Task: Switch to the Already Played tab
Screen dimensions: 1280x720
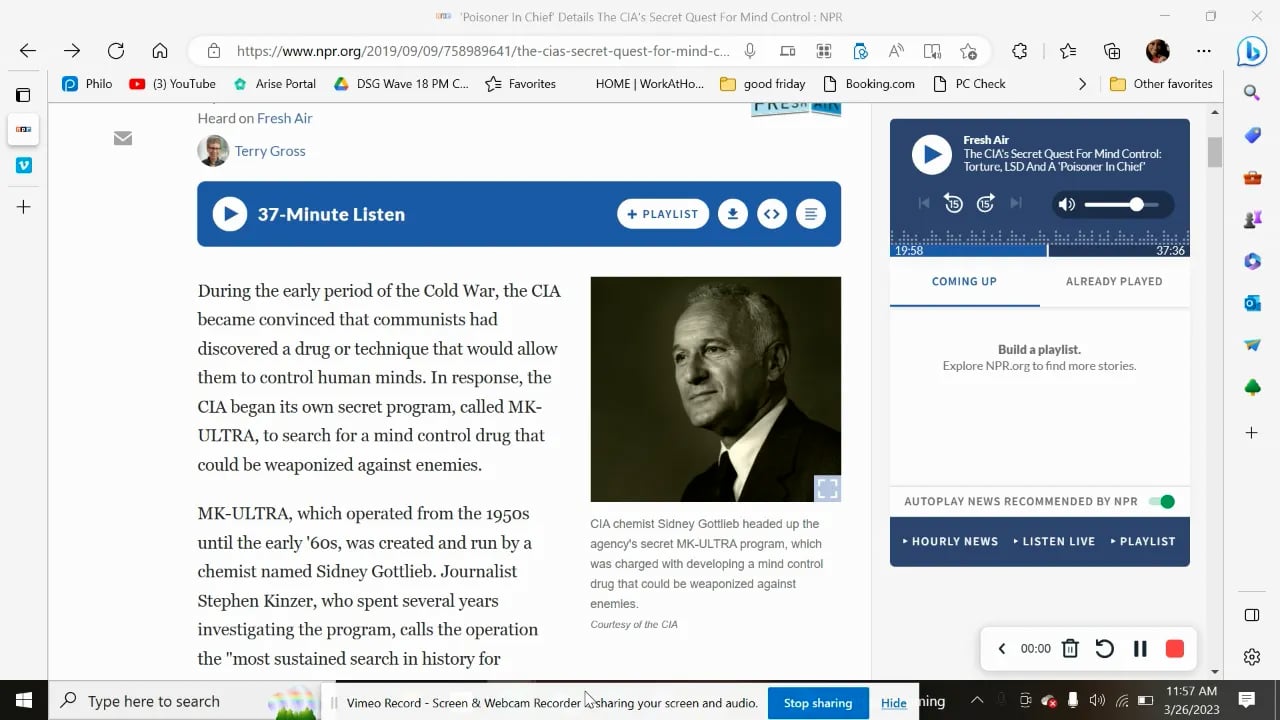Action: pyautogui.click(x=1114, y=282)
